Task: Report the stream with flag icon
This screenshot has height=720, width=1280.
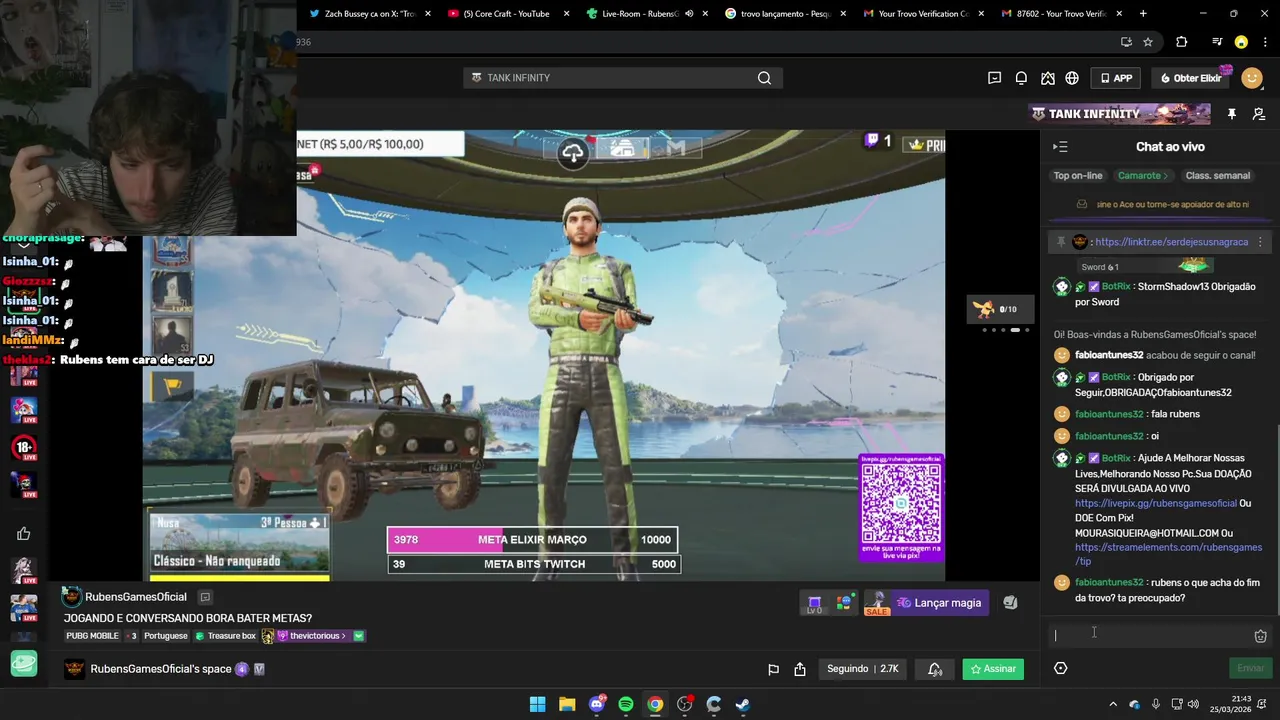Action: [773, 669]
